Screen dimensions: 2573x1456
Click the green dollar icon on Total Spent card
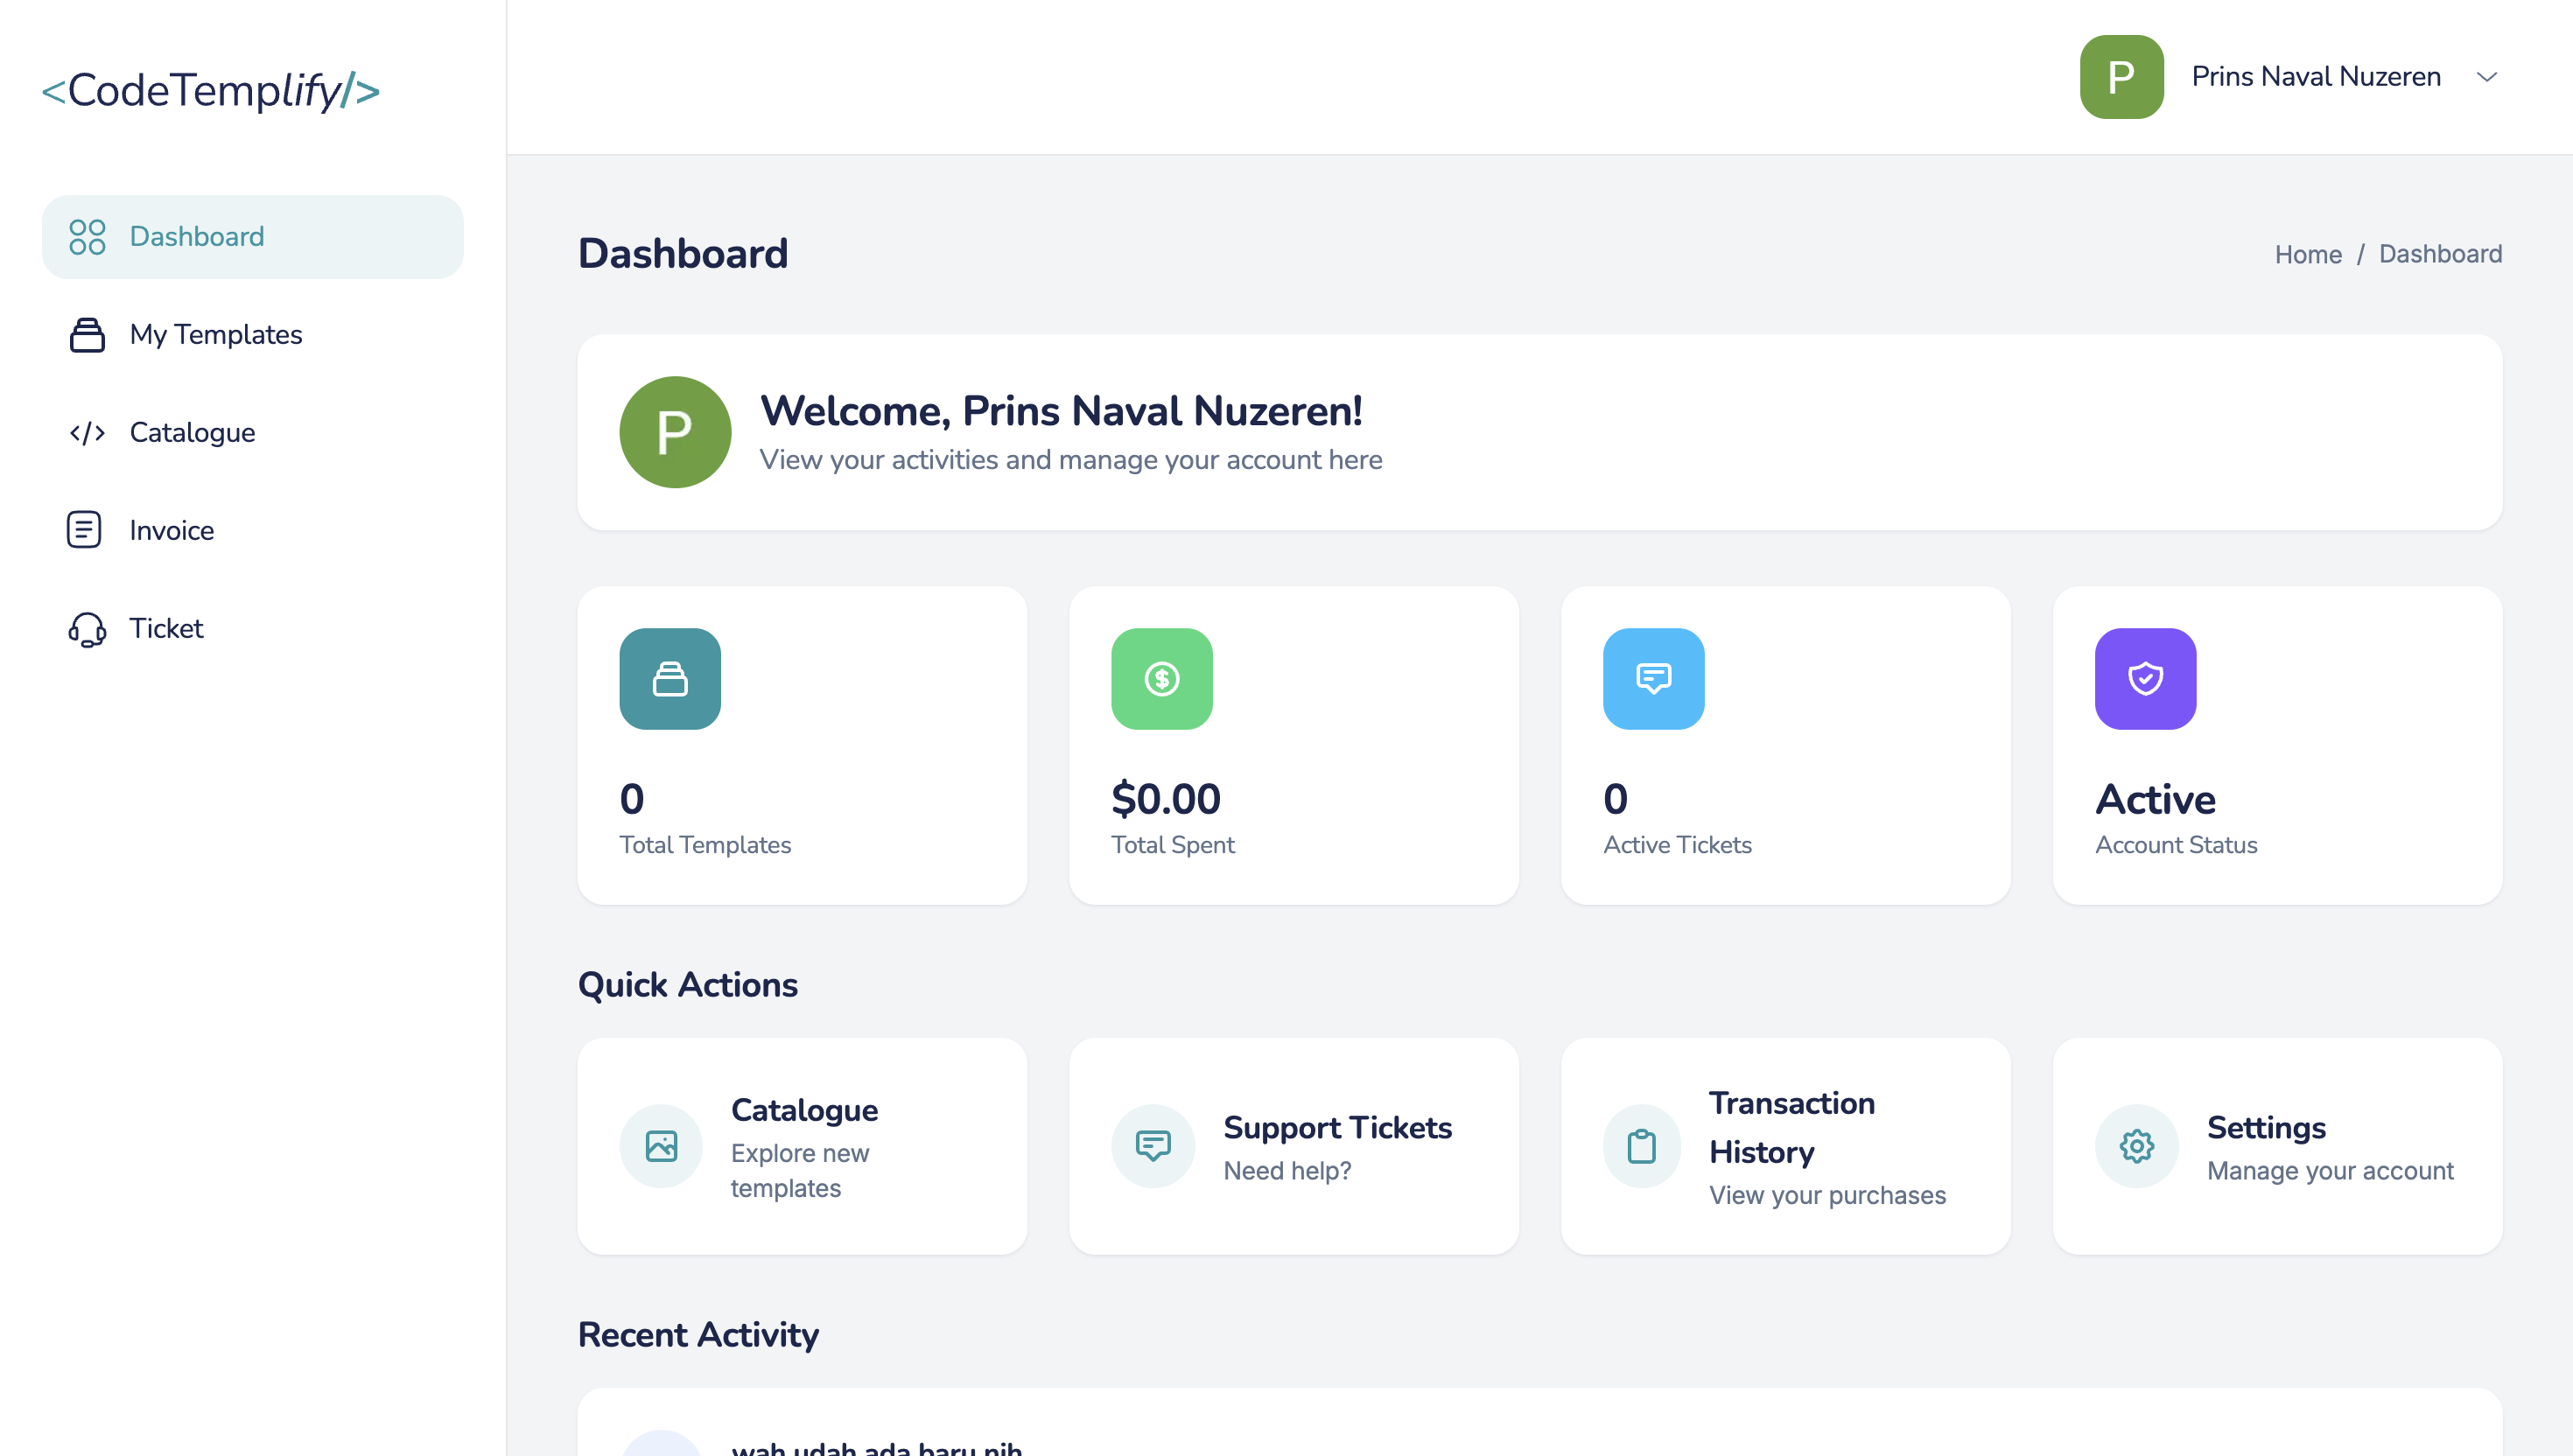pos(1161,679)
